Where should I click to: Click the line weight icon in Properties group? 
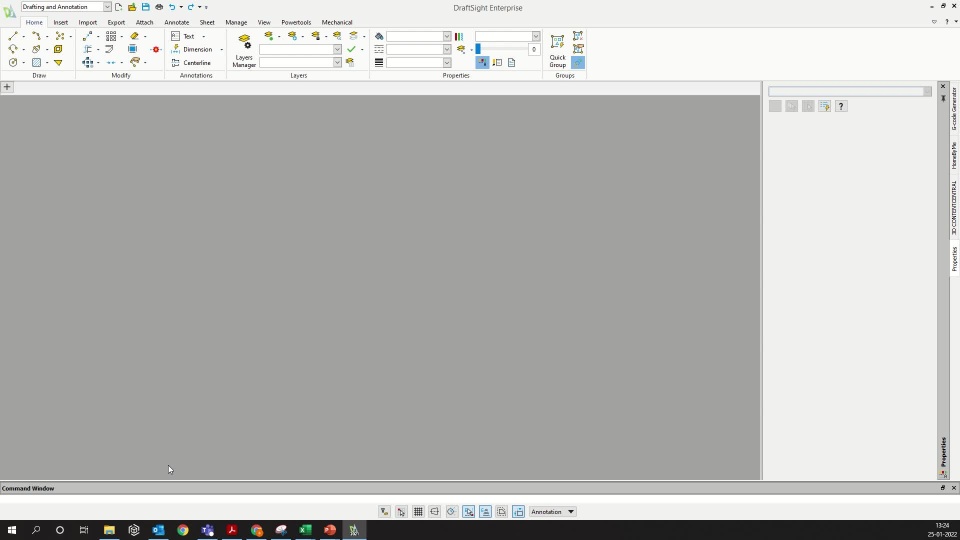coord(379,62)
